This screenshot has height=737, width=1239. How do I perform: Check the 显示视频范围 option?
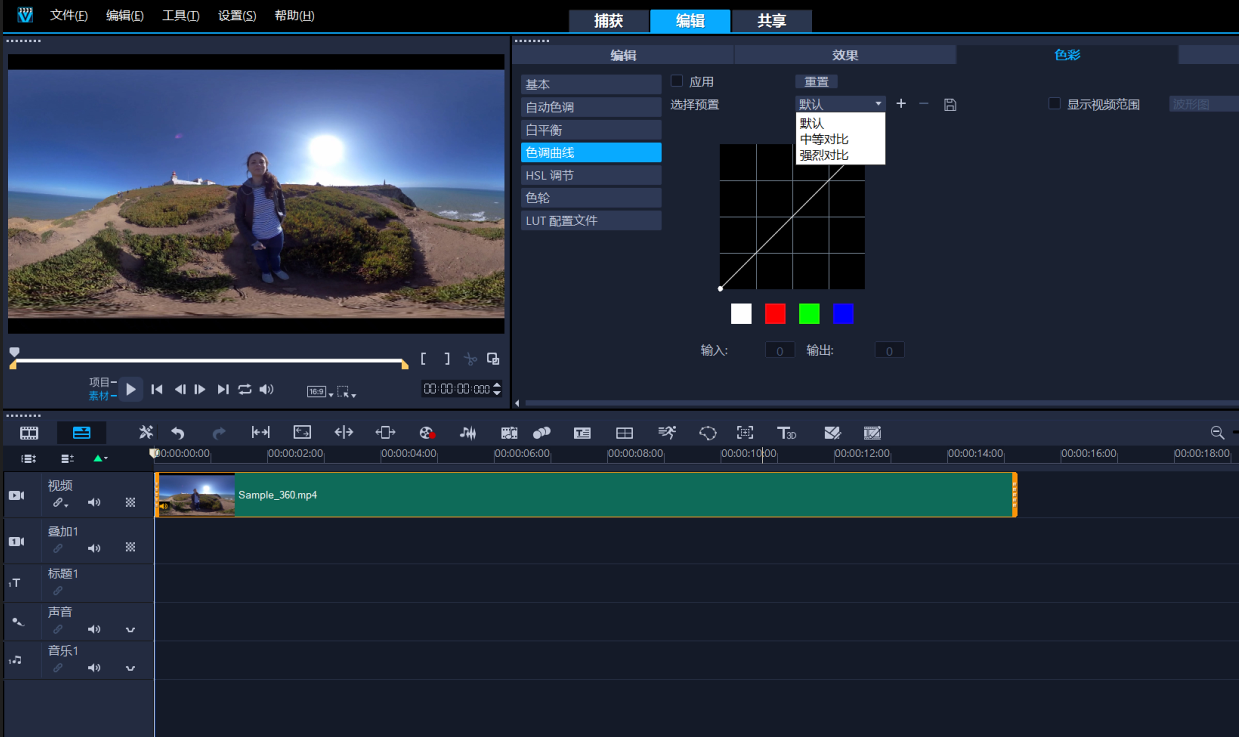click(x=1054, y=104)
